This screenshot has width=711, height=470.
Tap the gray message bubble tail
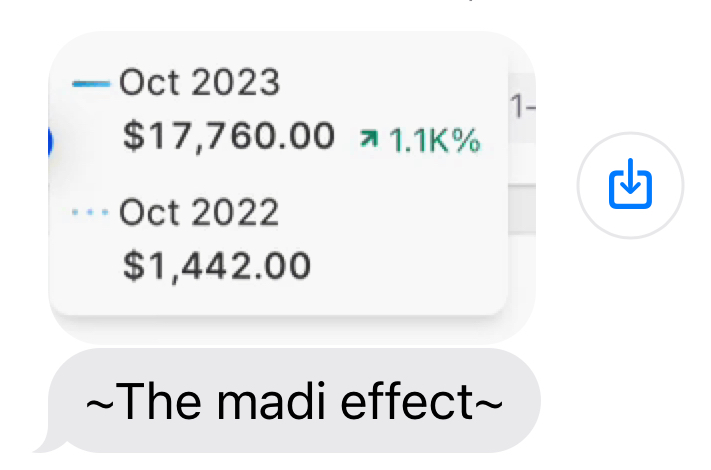pyautogui.click(x=44, y=442)
